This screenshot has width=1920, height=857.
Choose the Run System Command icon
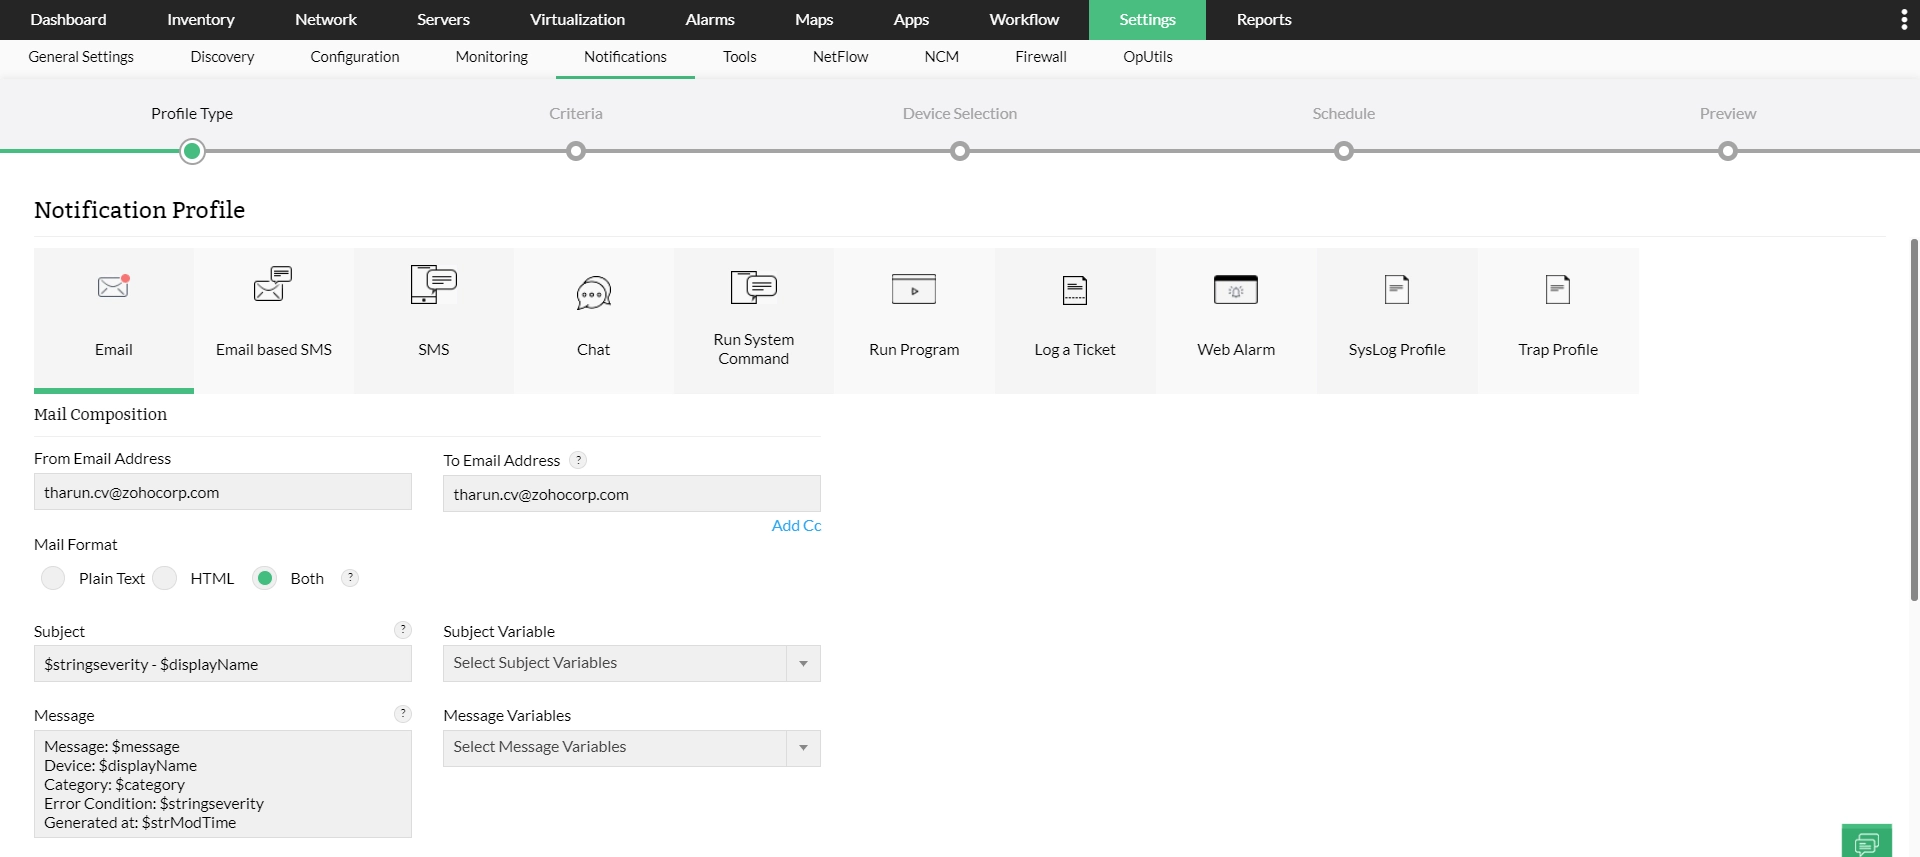pos(754,287)
